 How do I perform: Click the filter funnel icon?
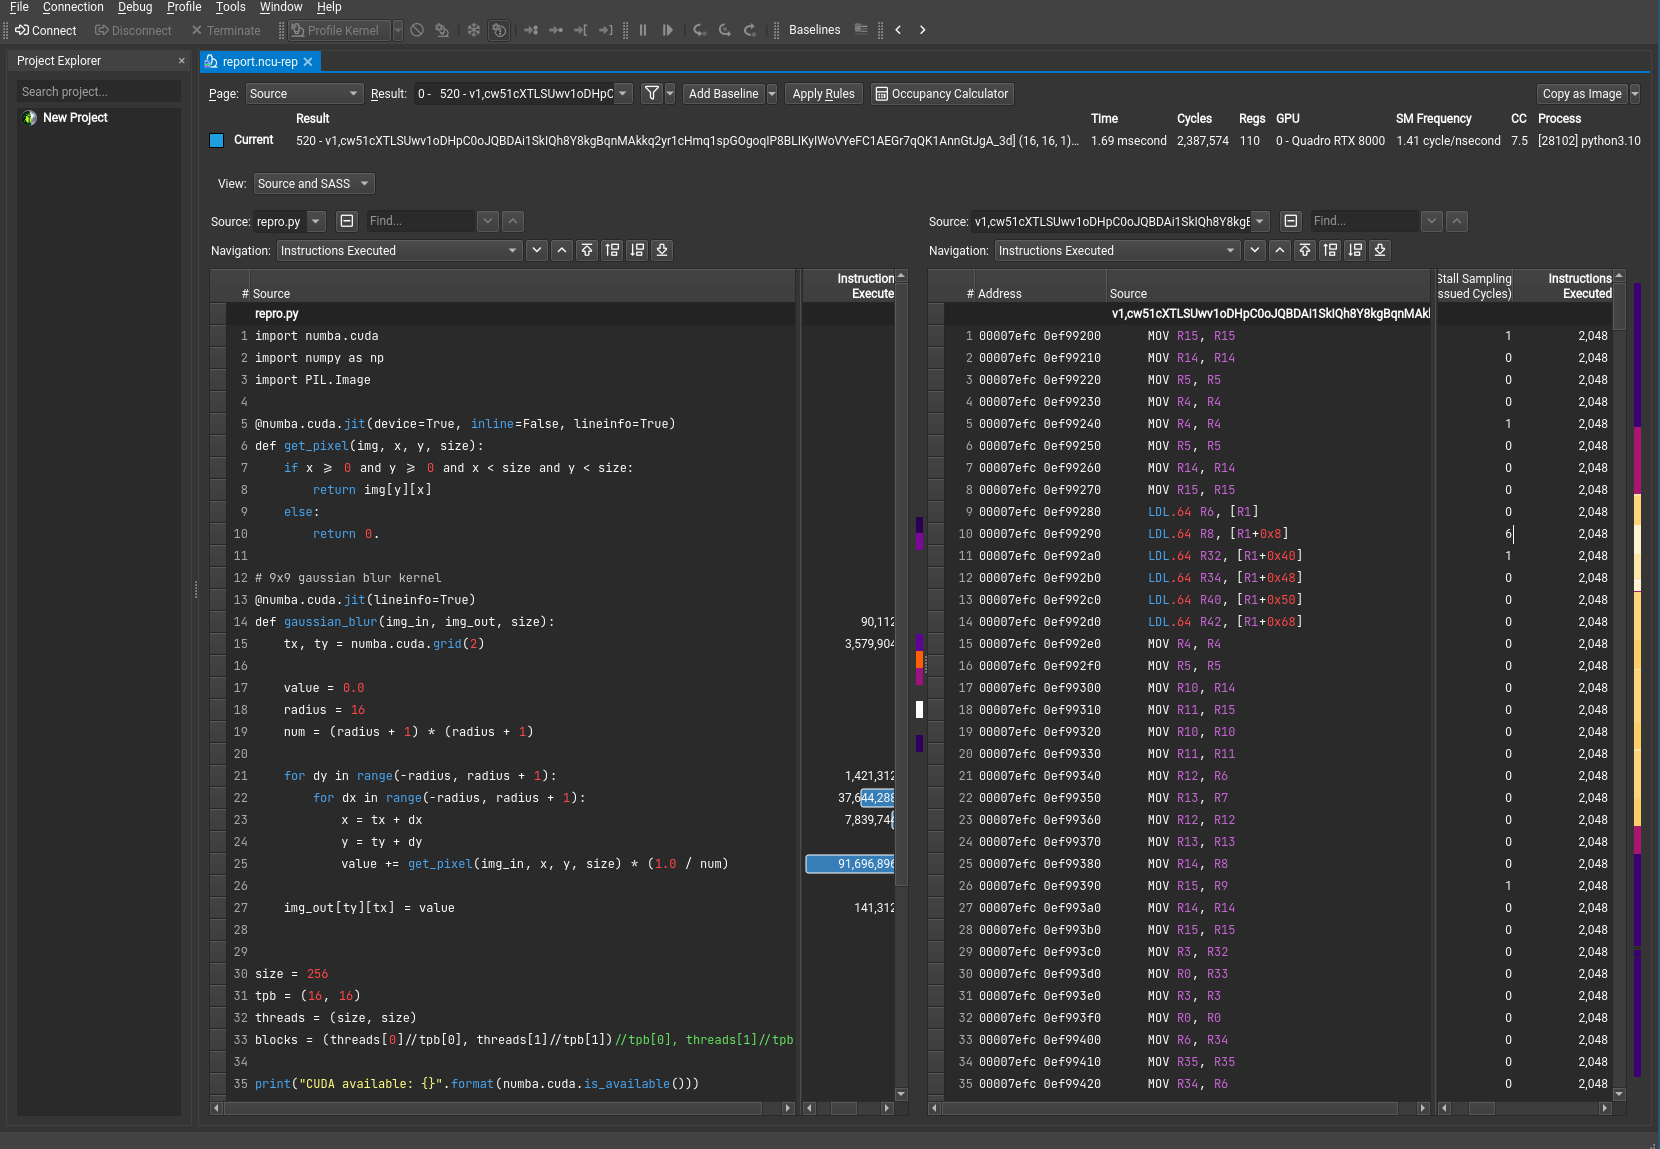(652, 93)
